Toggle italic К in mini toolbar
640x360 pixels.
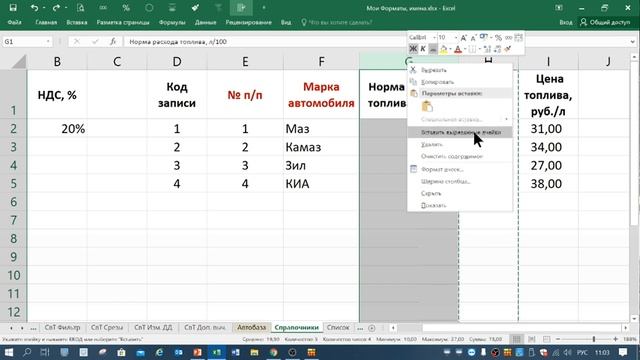click(x=423, y=49)
